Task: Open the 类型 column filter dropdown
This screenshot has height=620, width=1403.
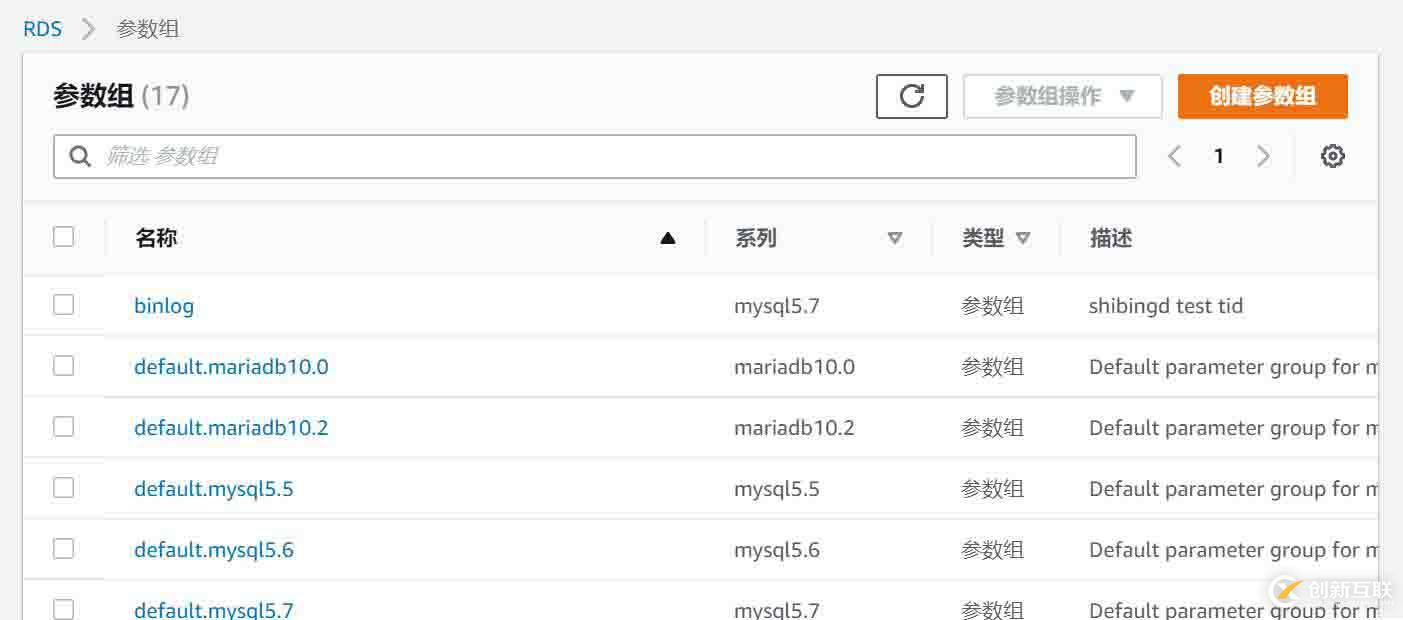Action: click(1023, 238)
